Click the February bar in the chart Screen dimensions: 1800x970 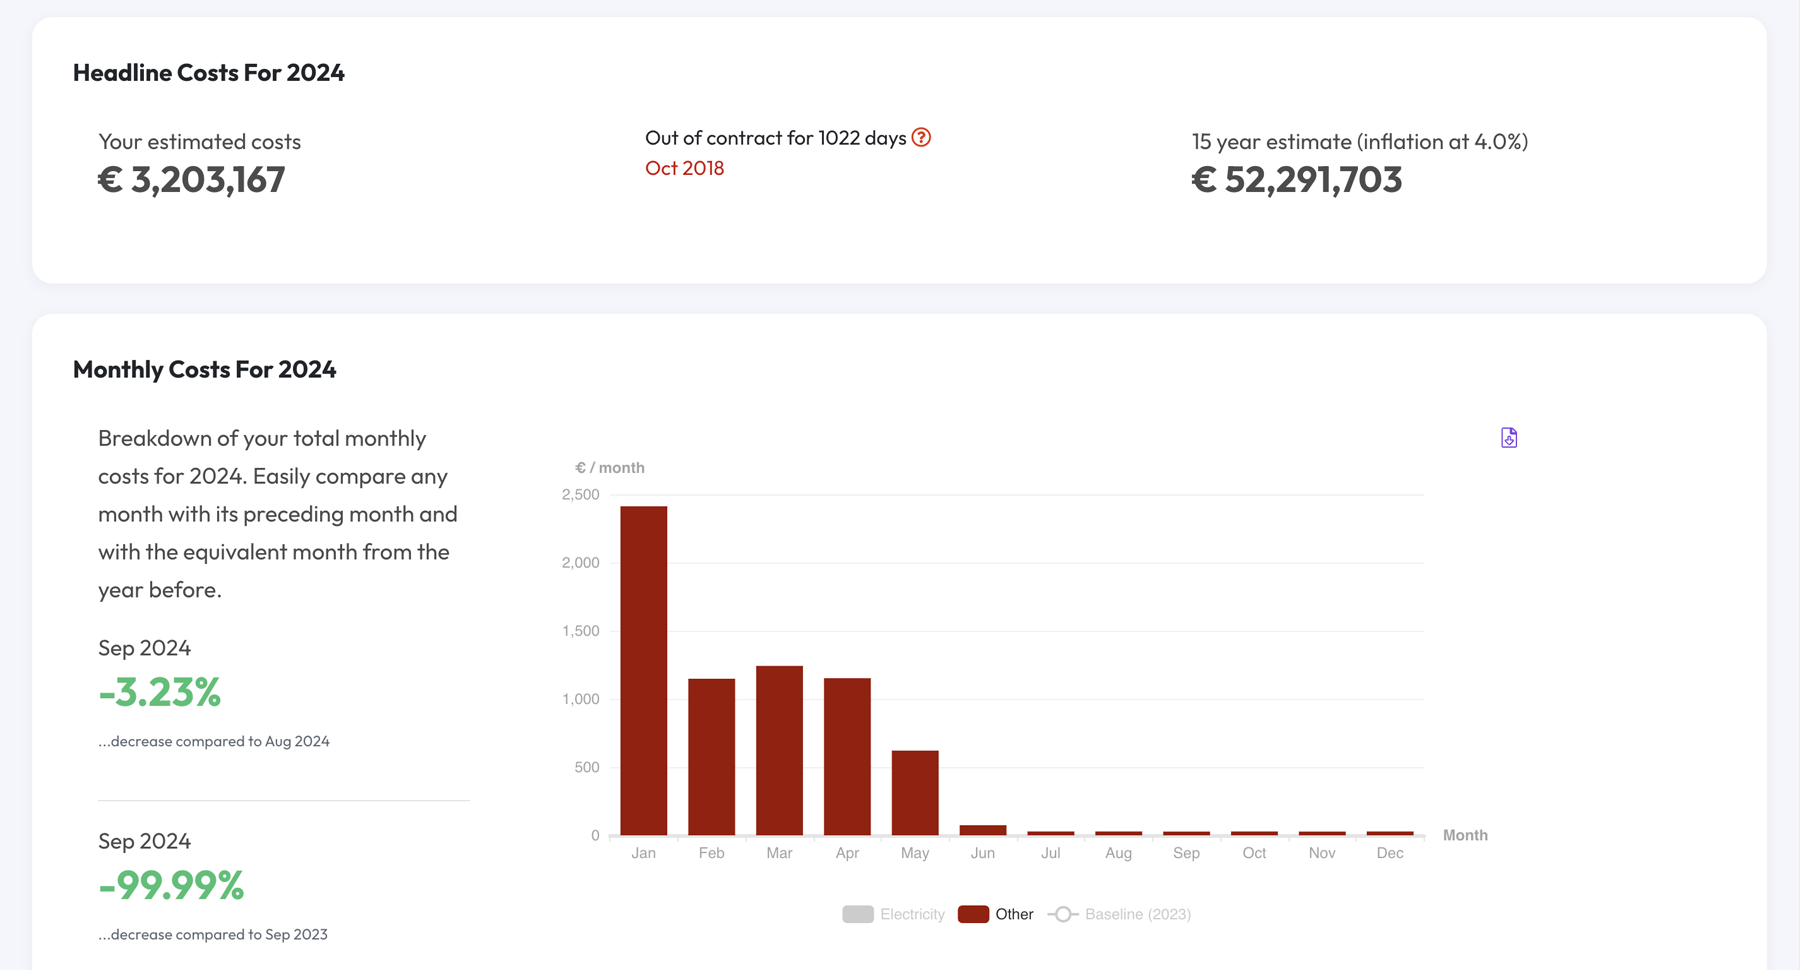pyautogui.click(x=712, y=757)
